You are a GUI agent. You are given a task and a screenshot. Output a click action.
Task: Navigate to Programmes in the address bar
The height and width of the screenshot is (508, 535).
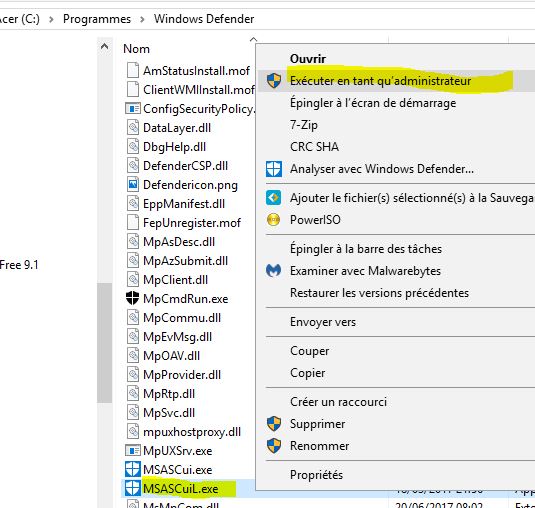(x=97, y=19)
